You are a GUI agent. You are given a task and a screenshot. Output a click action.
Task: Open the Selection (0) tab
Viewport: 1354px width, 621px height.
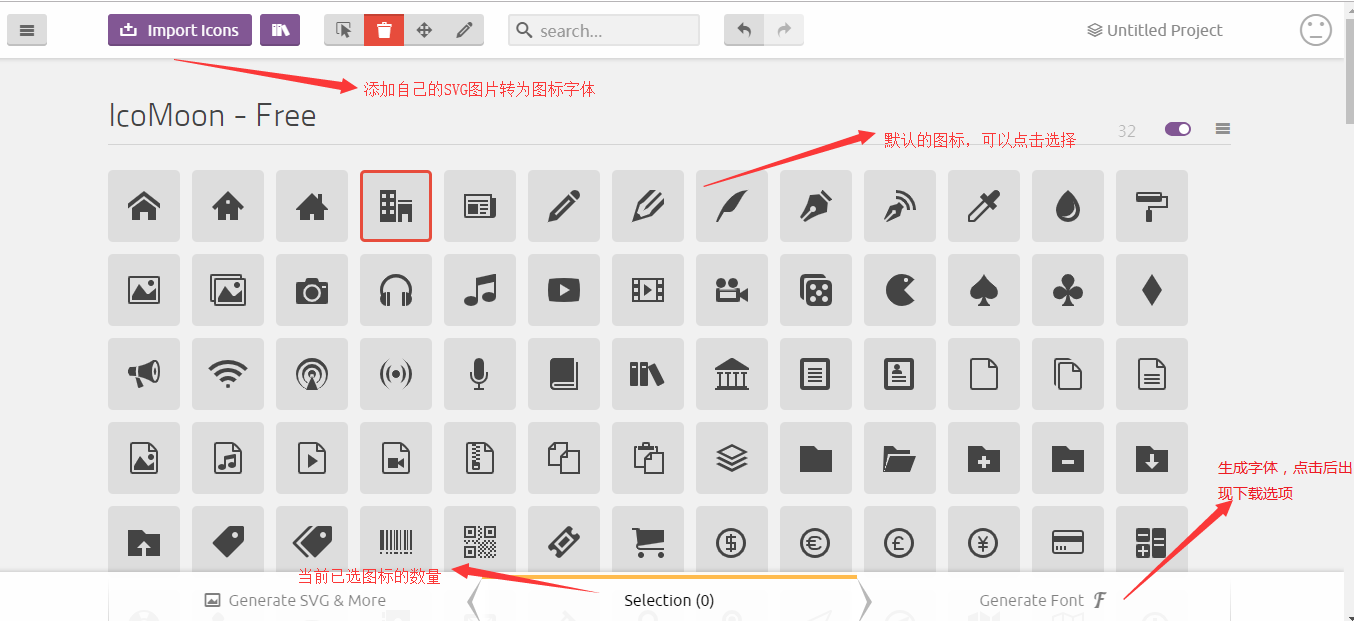coord(669,600)
